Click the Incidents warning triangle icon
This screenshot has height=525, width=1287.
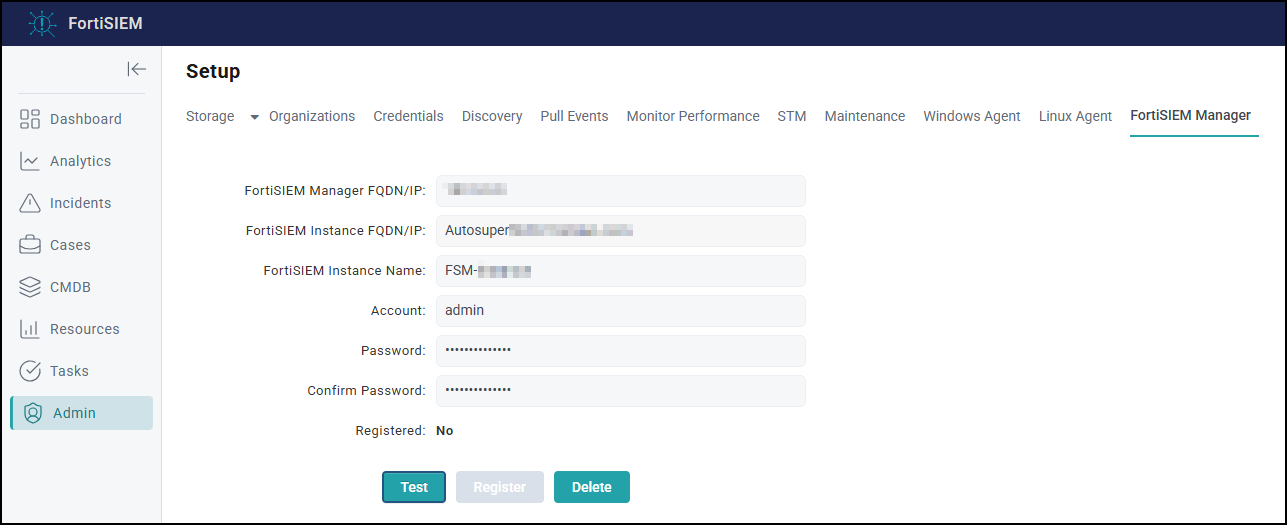point(30,203)
